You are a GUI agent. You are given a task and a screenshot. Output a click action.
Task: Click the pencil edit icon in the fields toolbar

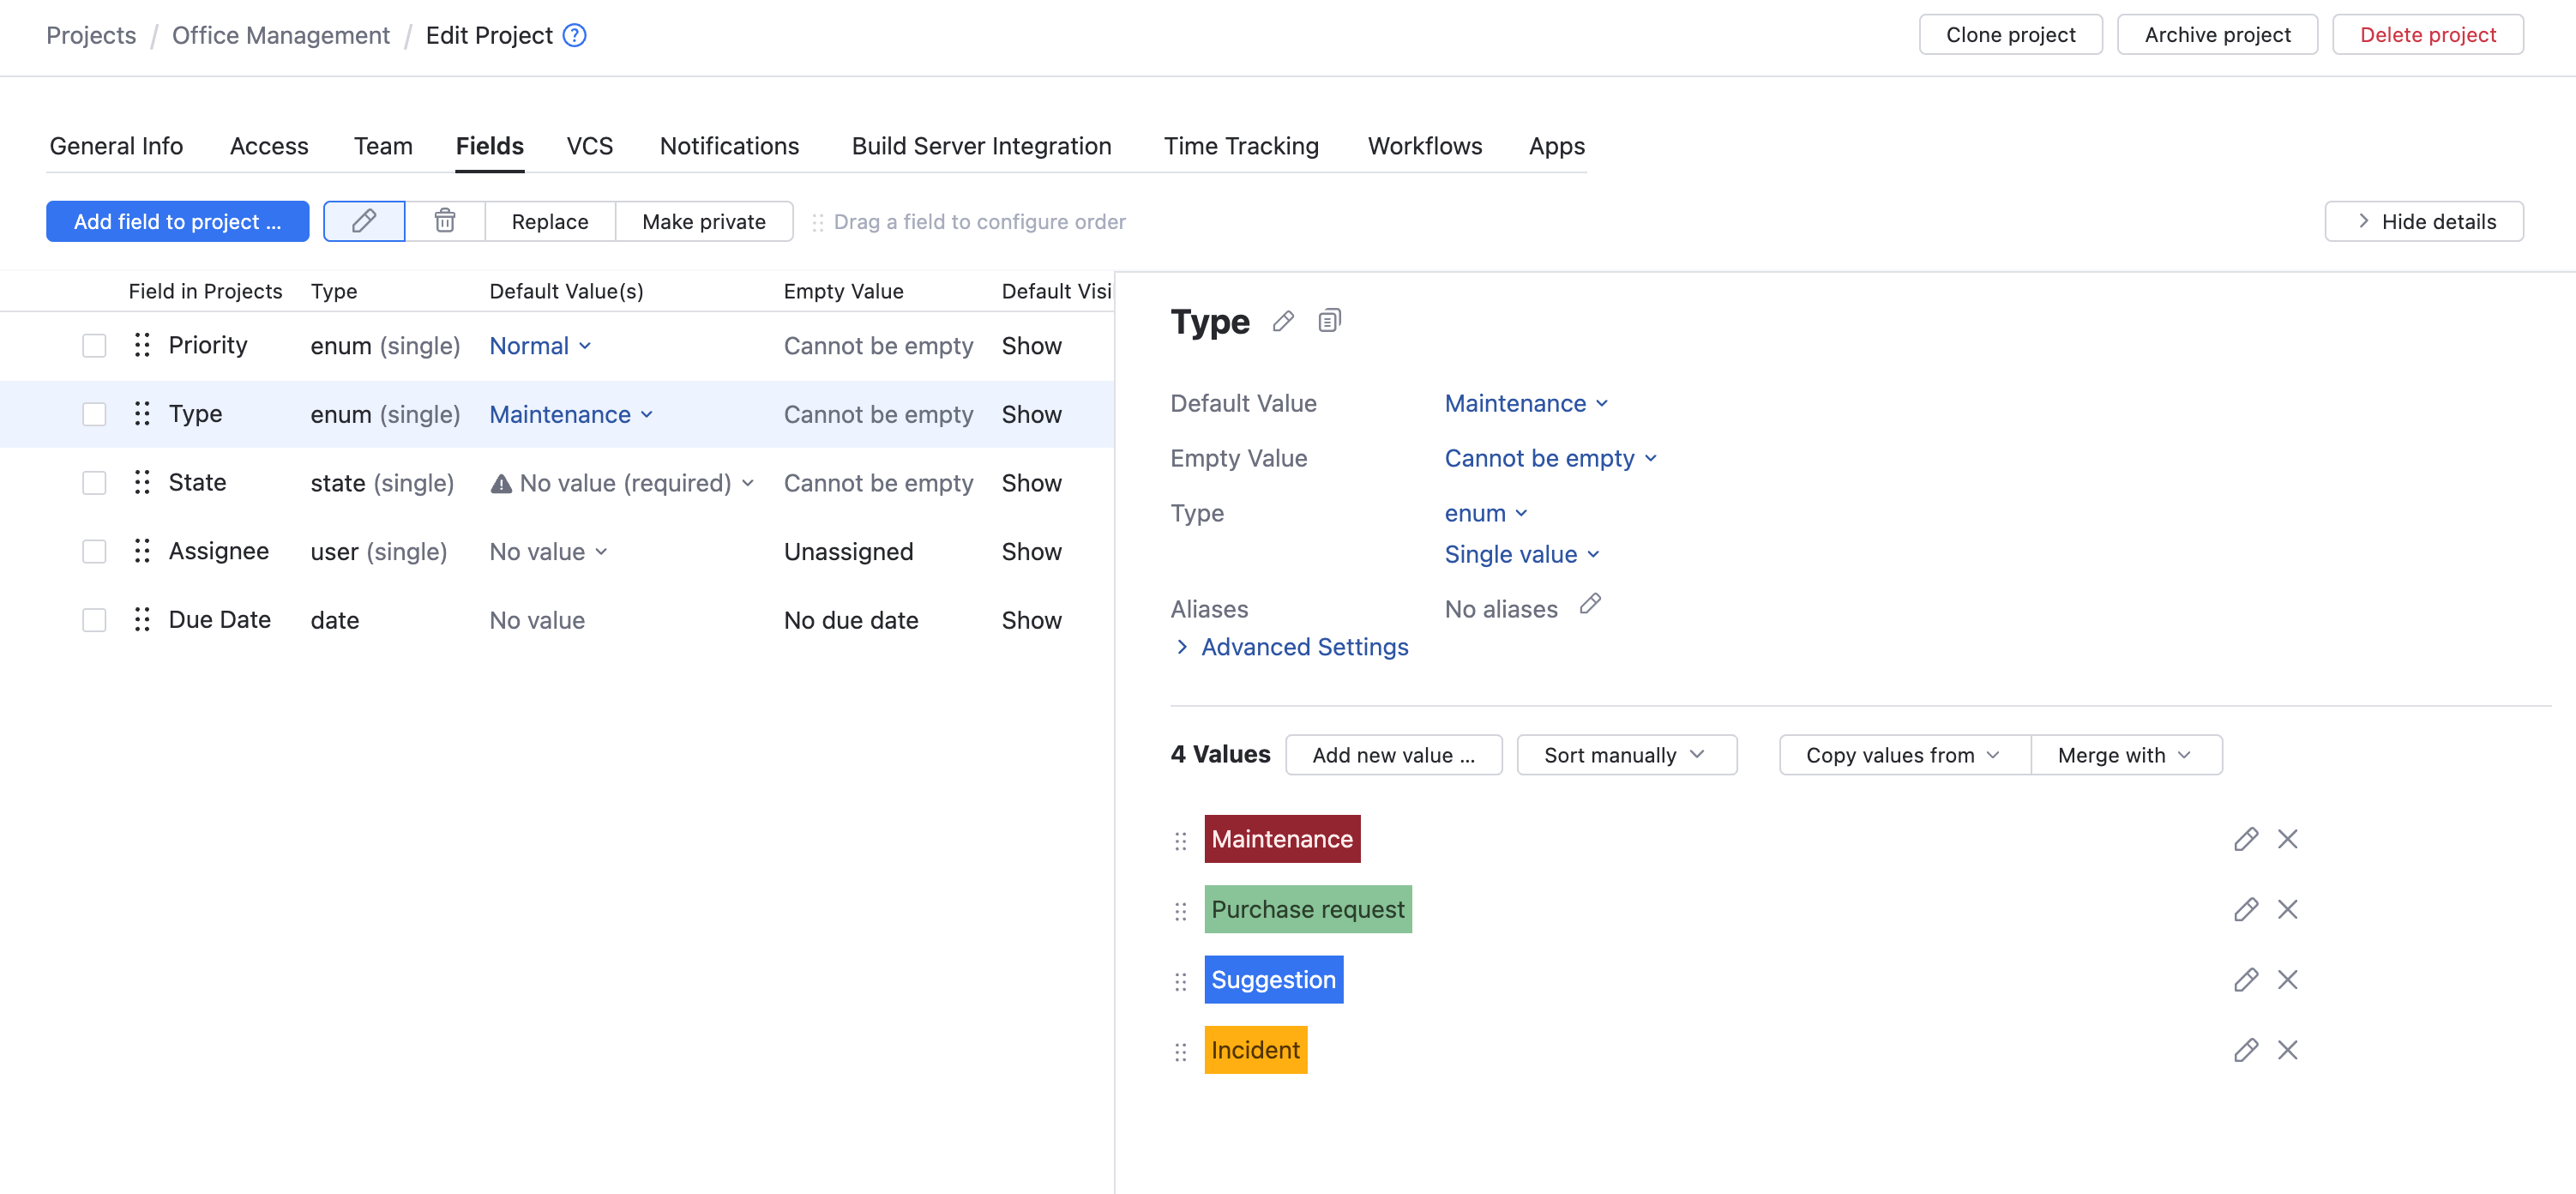pos(364,221)
